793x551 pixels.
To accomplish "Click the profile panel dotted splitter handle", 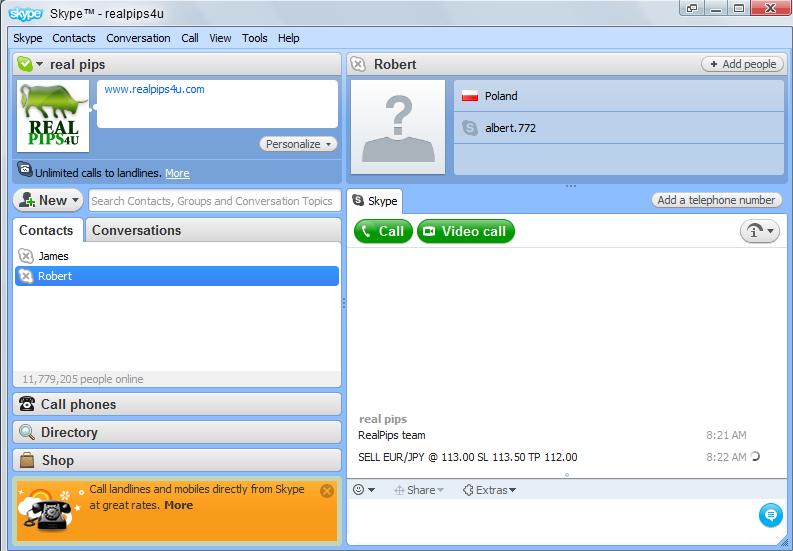I will (x=571, y=186).
